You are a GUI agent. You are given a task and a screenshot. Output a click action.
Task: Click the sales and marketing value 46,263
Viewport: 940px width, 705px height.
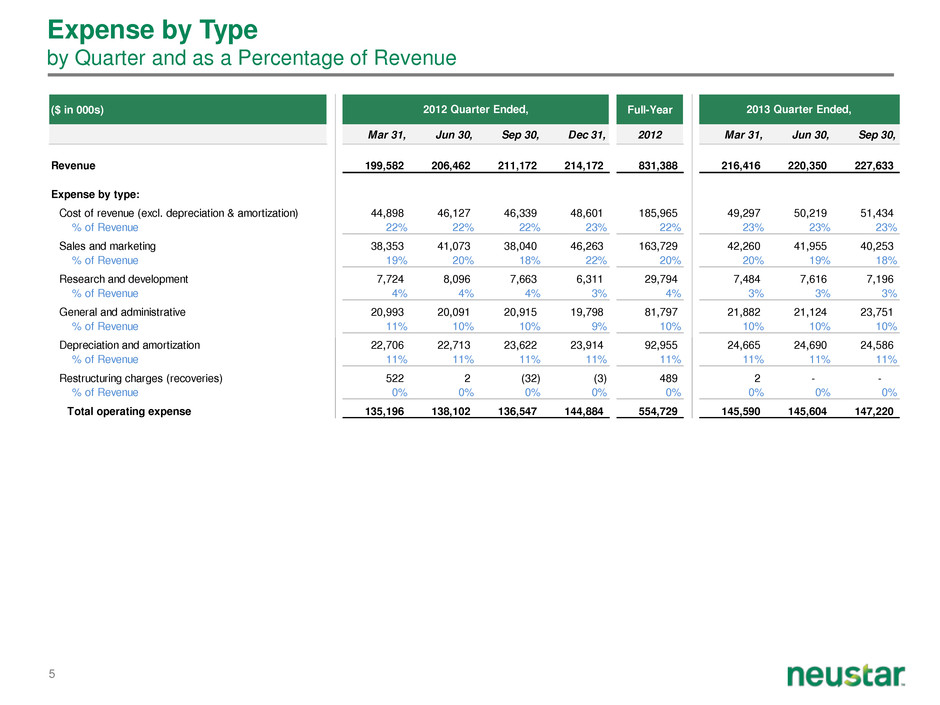(x=586, y=246)
